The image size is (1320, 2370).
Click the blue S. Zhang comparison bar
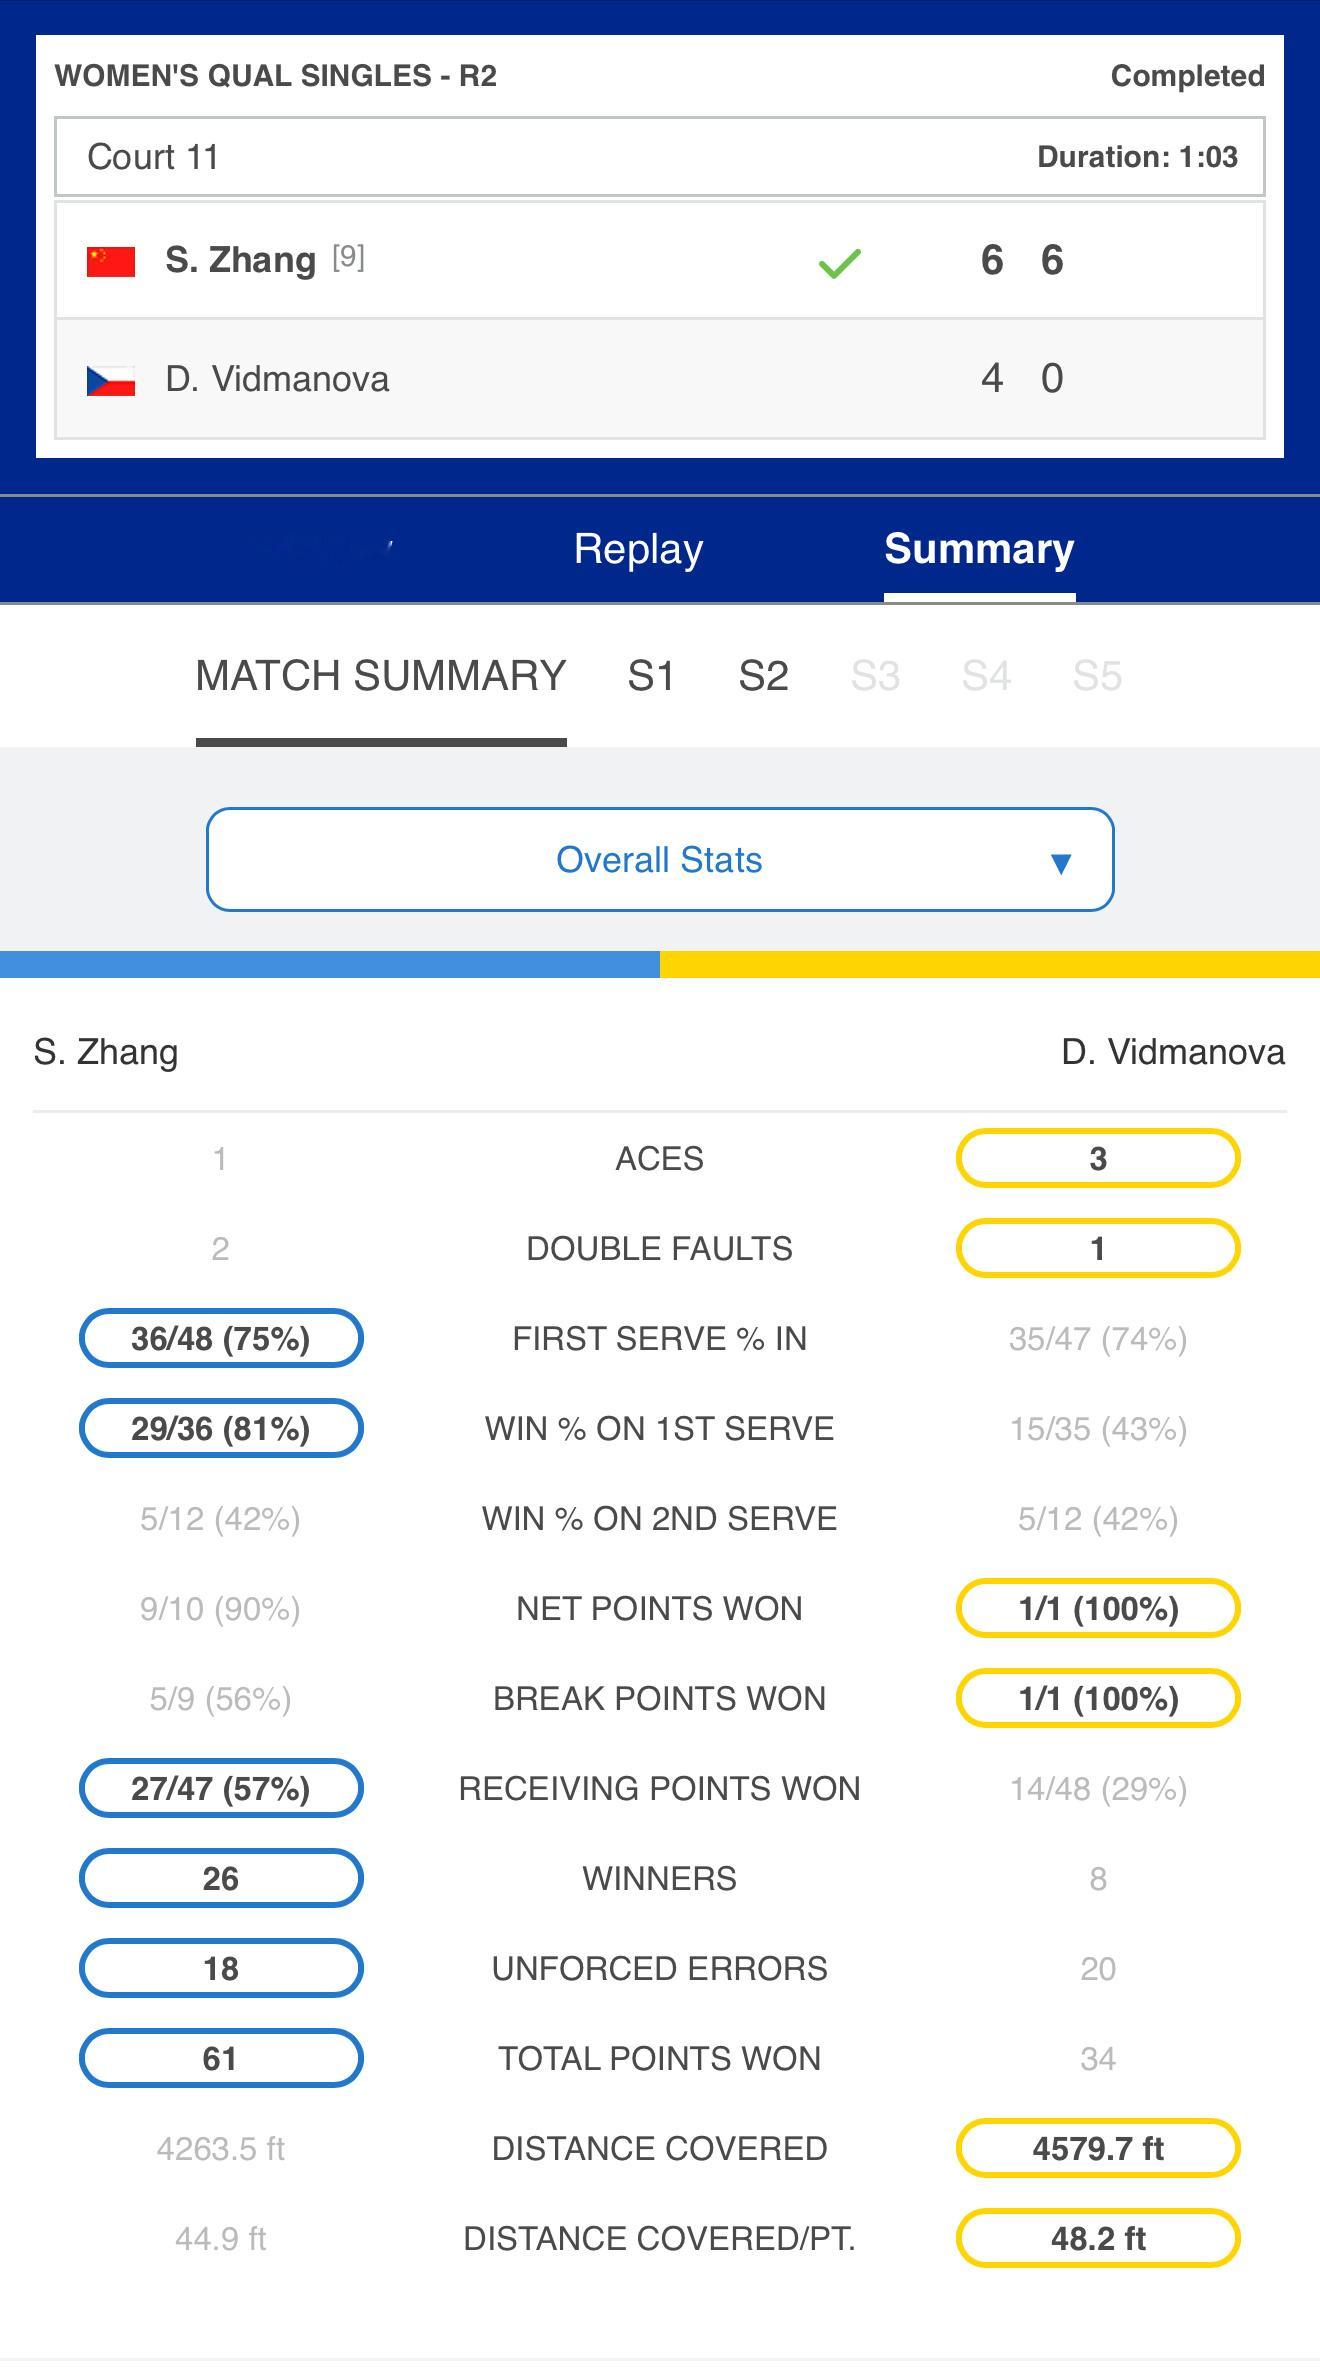tap(330, 964)
